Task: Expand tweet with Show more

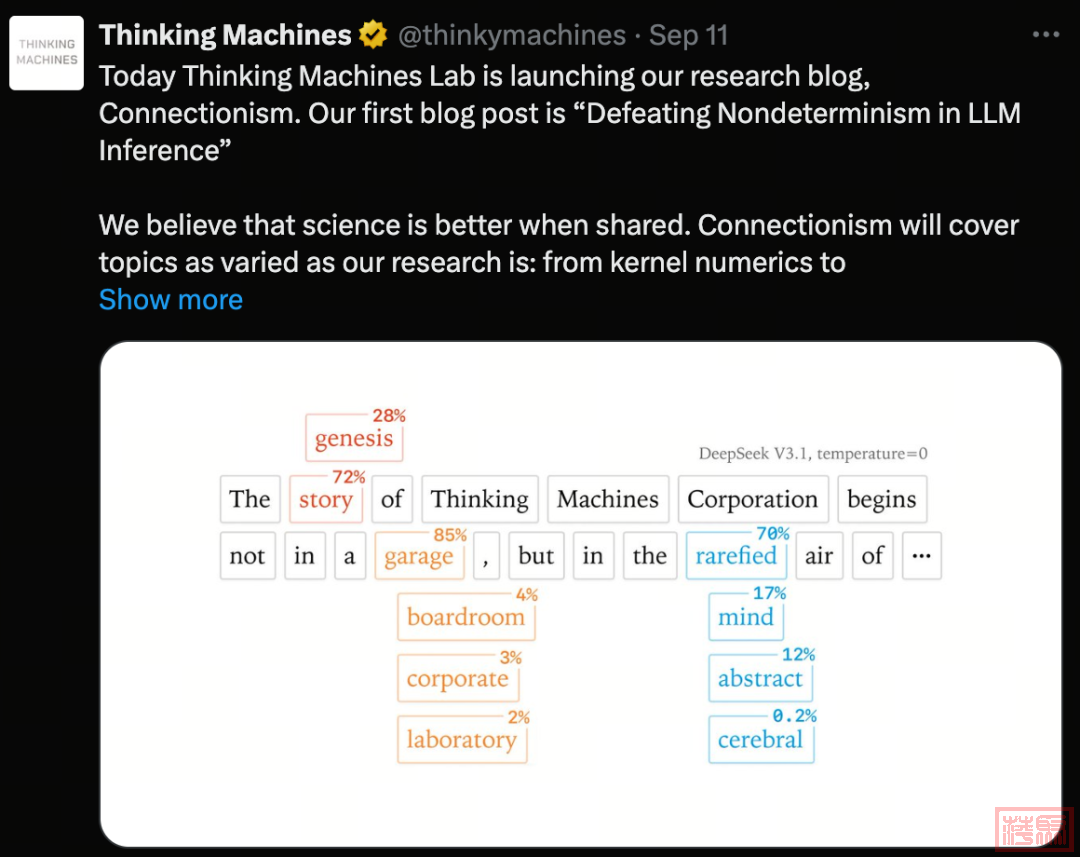Action: point(171,300)
